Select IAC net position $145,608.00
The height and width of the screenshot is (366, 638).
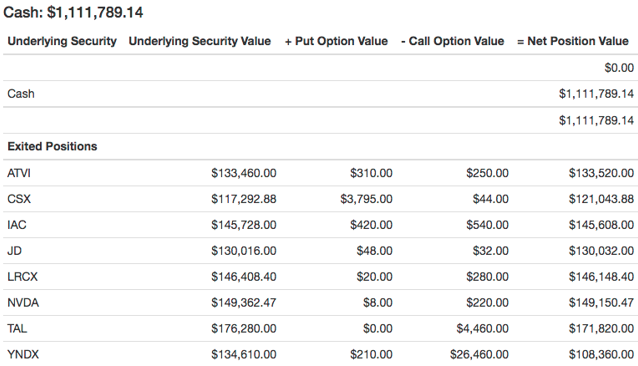pos(601,225)
